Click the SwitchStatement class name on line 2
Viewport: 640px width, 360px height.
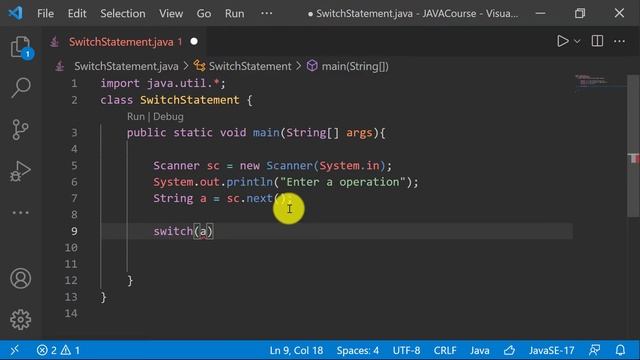tap(189, 100)
